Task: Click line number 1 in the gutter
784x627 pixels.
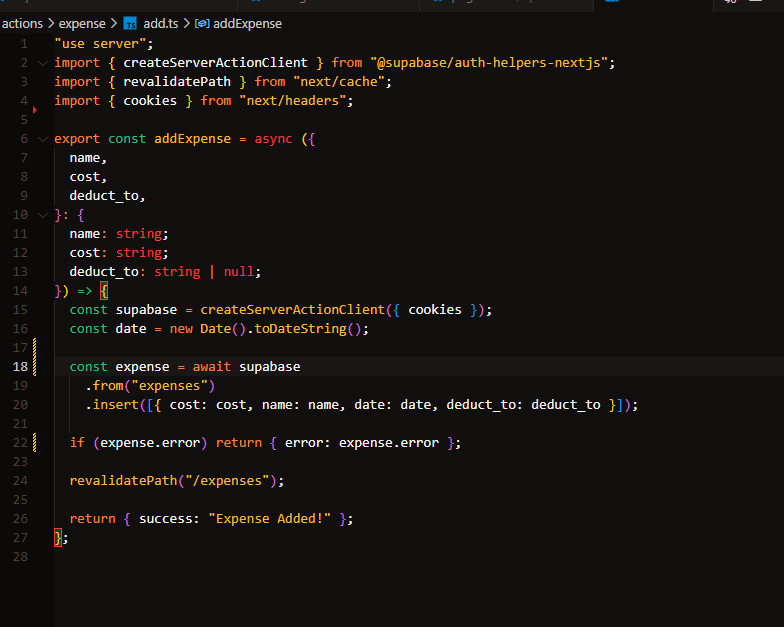Action: pos(24,44)
